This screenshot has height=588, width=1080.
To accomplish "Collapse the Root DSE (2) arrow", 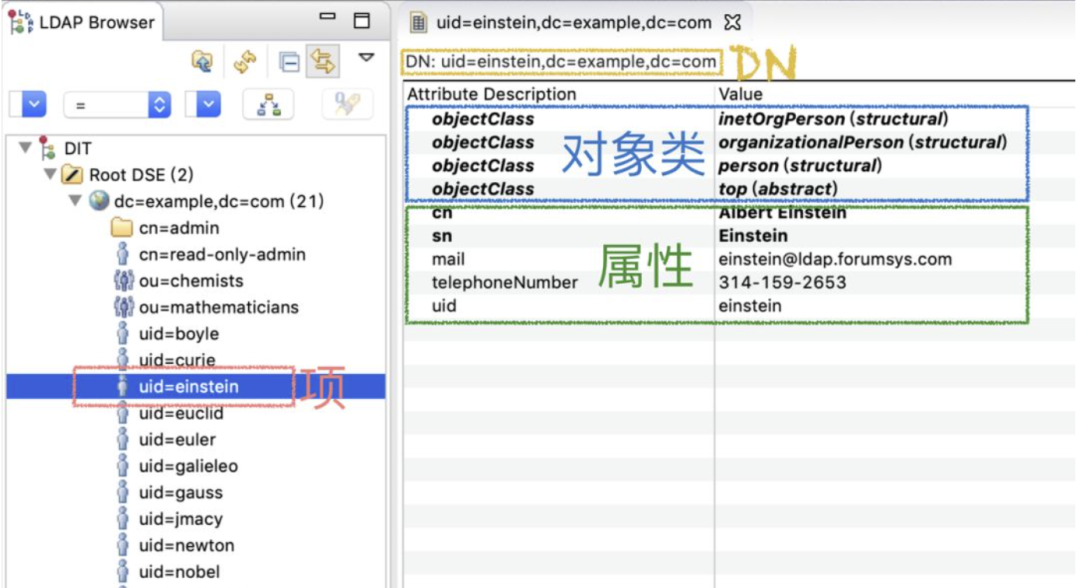I will [x=50, y=174].
